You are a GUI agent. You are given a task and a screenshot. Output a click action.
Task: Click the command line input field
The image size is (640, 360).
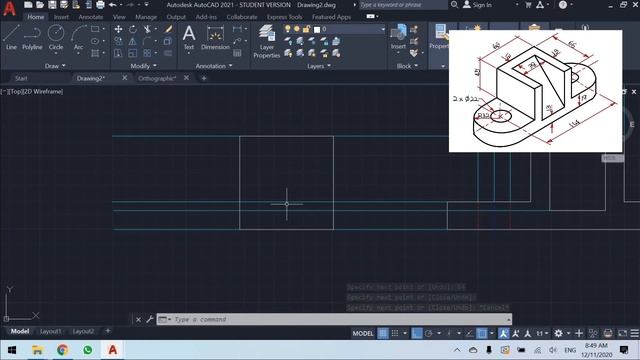pos(334,319)
